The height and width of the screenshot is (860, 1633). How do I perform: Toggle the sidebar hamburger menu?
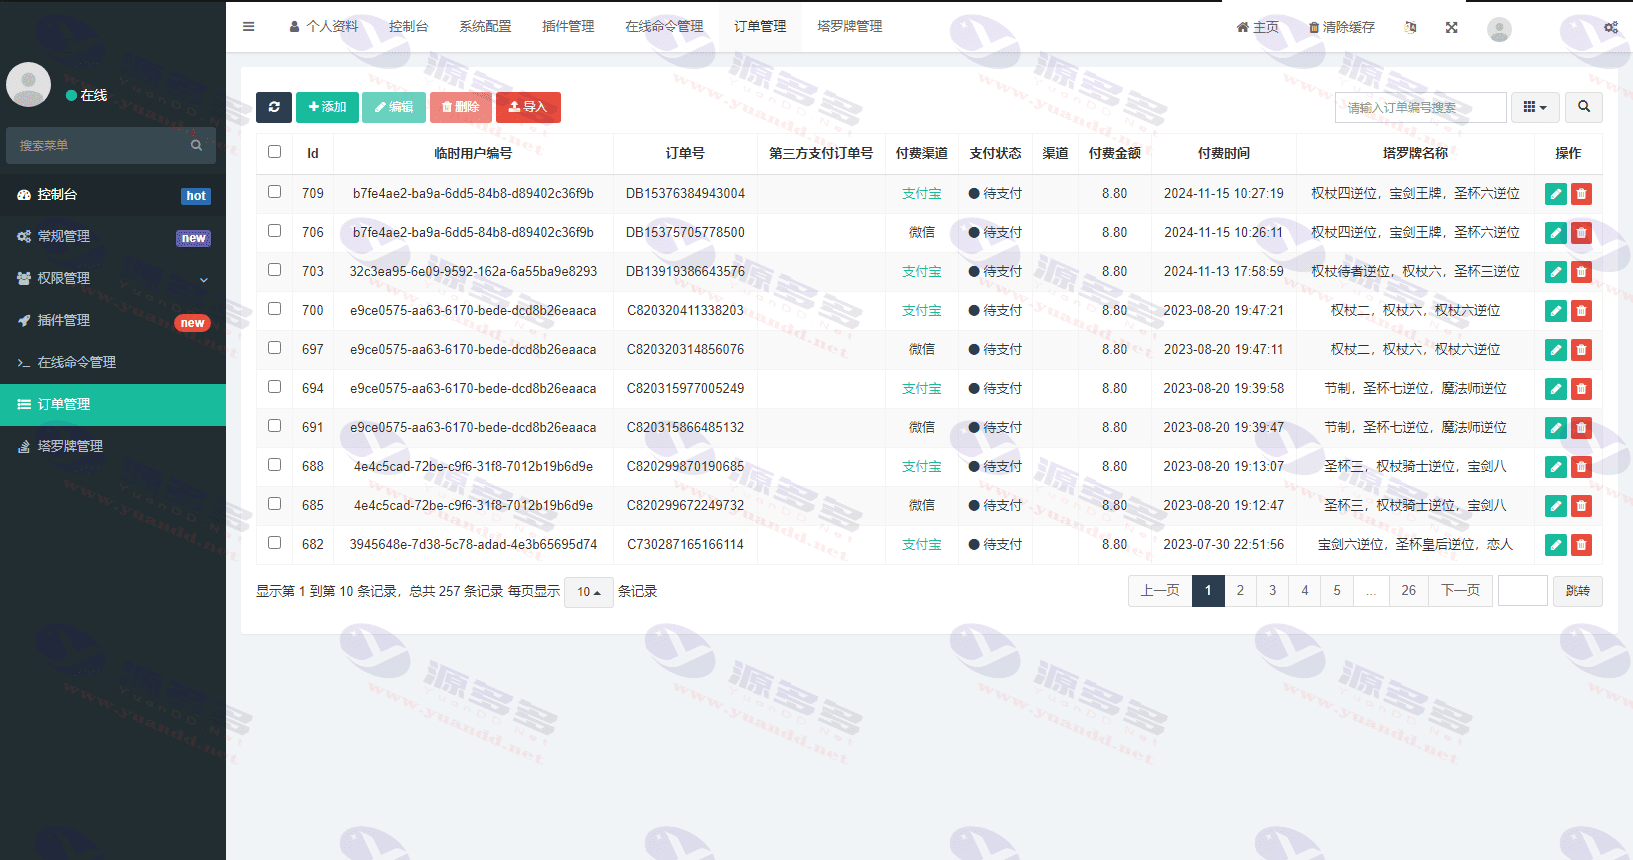248,27
